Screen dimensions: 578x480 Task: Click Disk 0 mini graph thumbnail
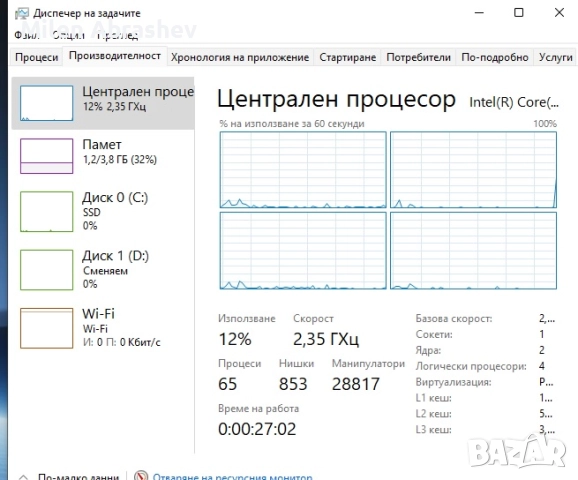[46, 212]
